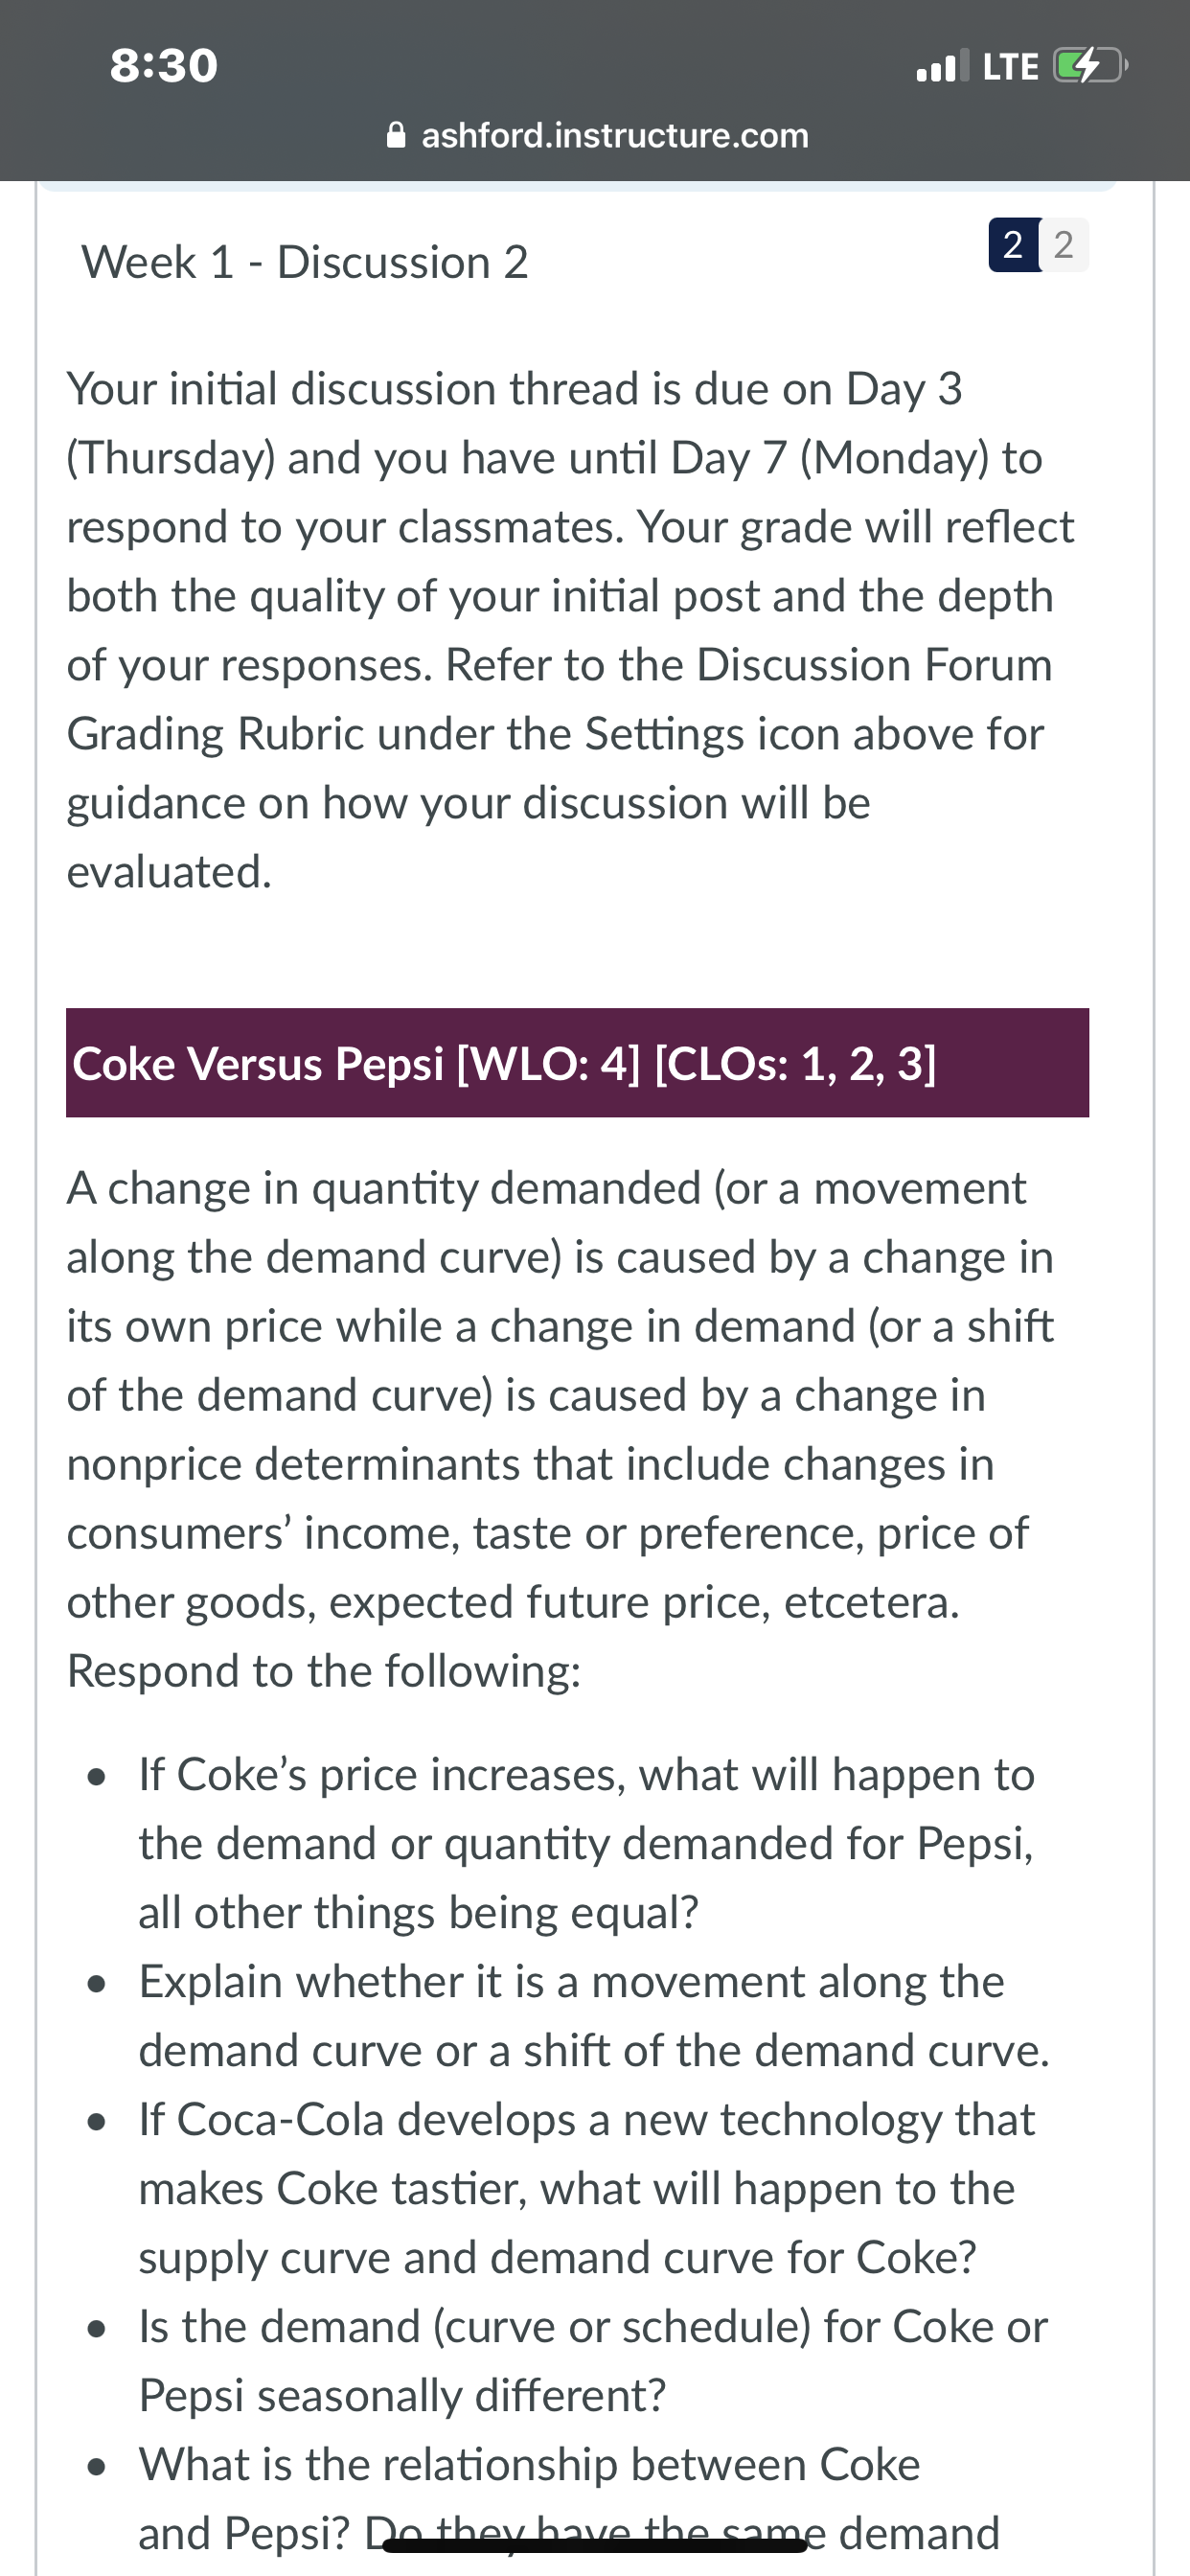
Task: Tap the LTE network indicator
Action: coord(1010,67)
